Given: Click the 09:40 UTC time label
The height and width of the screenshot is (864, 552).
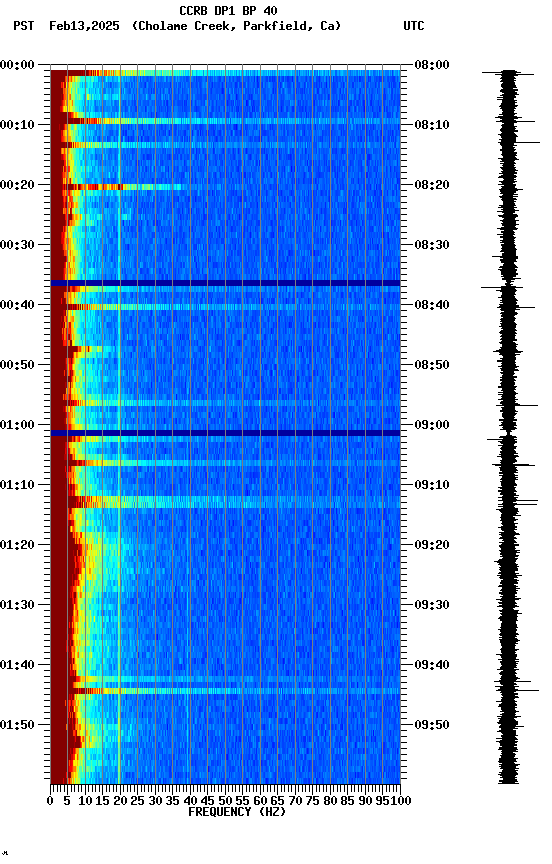Looking at the screenshot, I should [x=432, y=665].
